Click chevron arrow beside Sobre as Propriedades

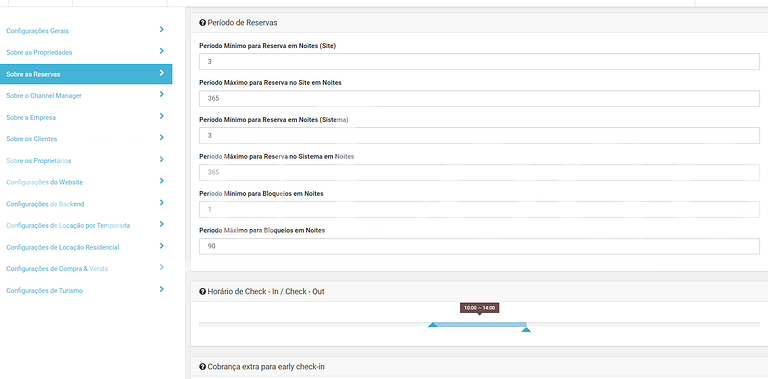pyautogui.click(x=162, y=51)
